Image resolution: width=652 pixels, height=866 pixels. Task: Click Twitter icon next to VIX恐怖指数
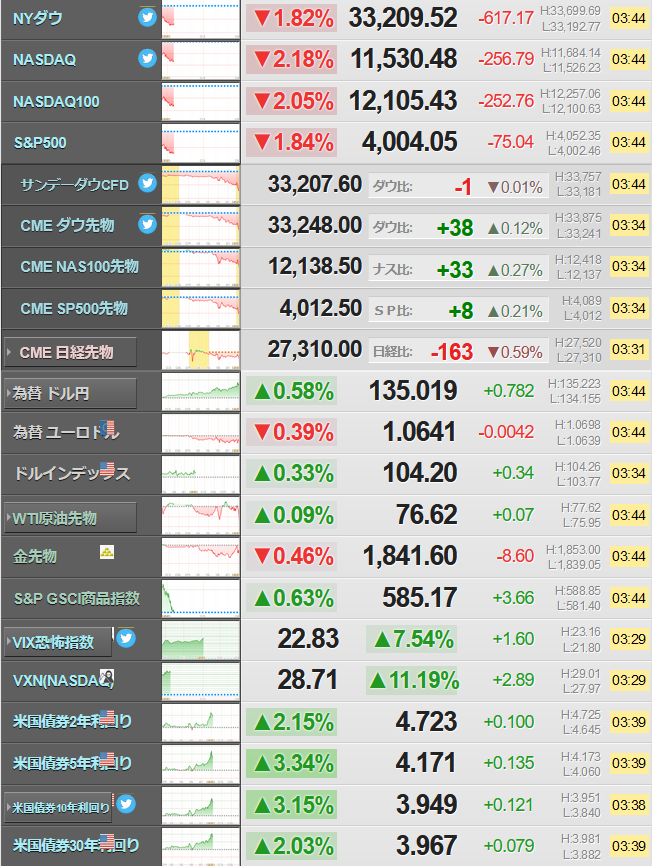[x=126, y=638]
